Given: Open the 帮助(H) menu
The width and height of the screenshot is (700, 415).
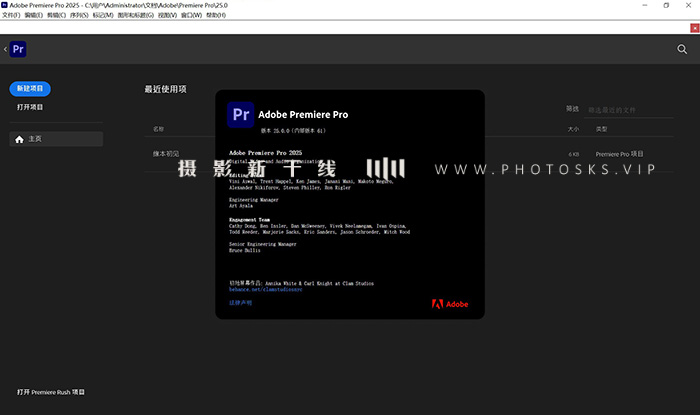Looking at the screenshot, I should (x=216, y=15).
